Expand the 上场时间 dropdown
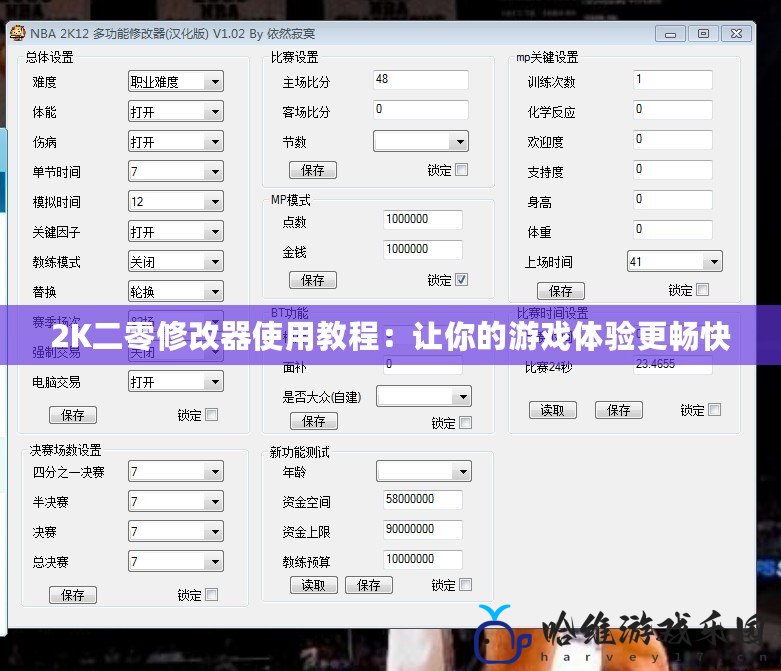Viewport: 781px width, 671px height. click(x=674, y=261)
